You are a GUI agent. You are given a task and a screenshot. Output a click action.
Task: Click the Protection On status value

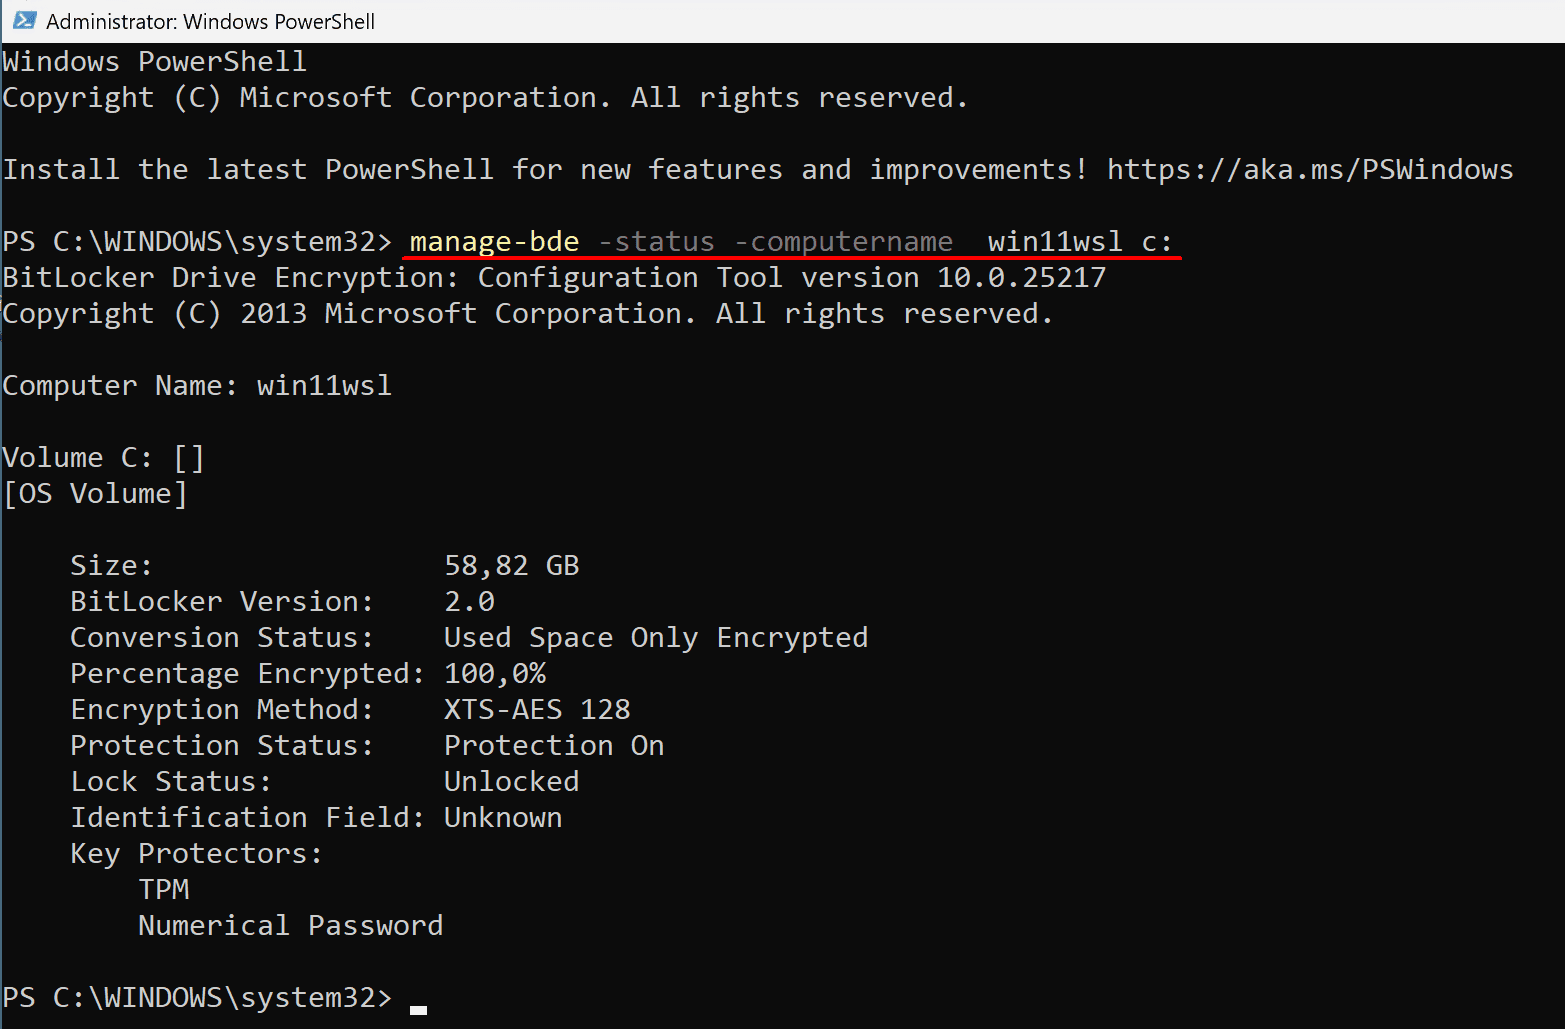[x=554, y=744]
